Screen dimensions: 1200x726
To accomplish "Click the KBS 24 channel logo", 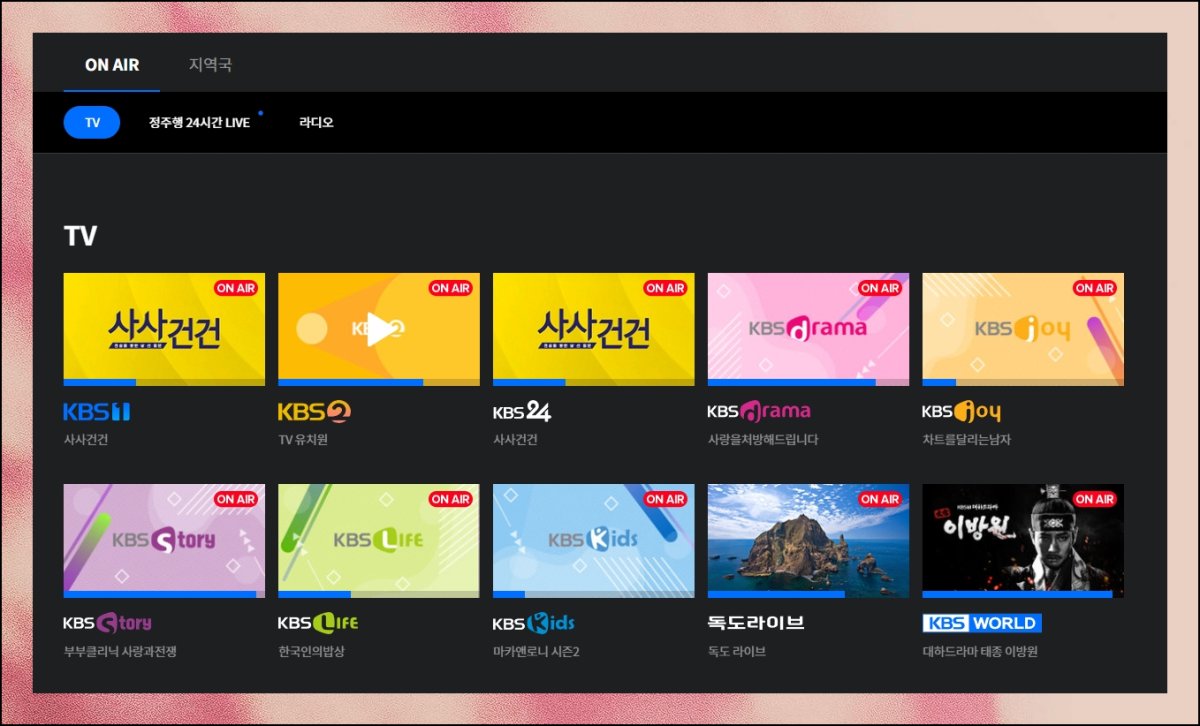I will pyautogui.click(x=522, y=412).
